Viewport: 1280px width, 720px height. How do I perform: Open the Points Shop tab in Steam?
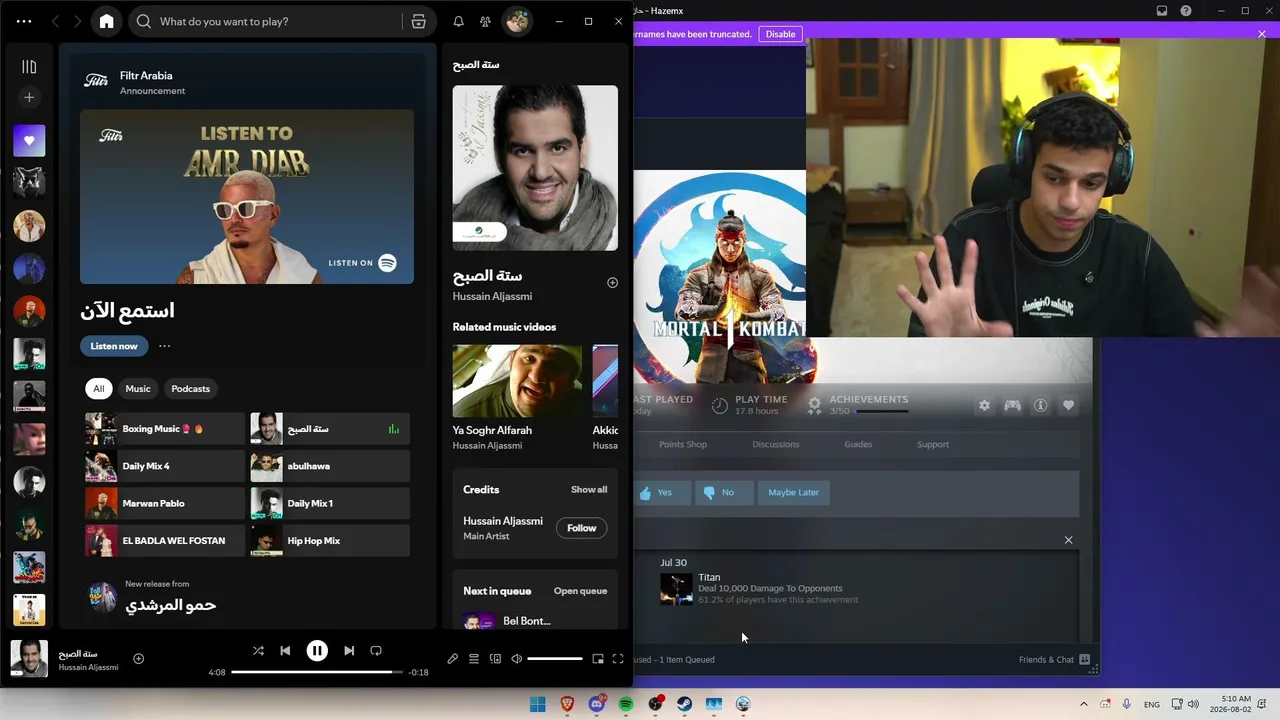[683, 444]
